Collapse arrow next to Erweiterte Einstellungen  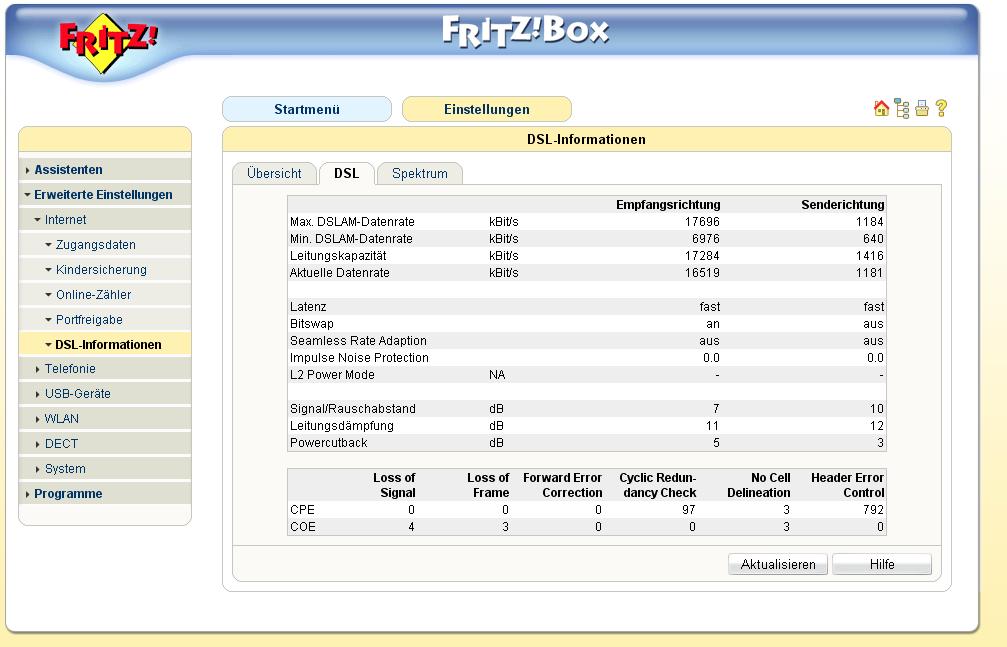click(x=28, y=195)
